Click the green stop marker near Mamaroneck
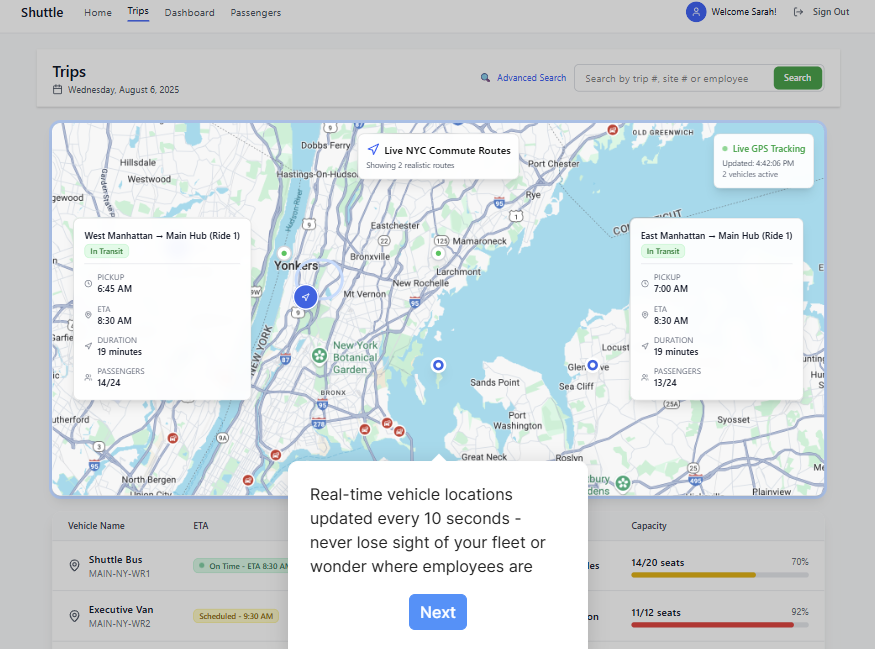This screenshot has width=875, height=649. click(438, 253)
